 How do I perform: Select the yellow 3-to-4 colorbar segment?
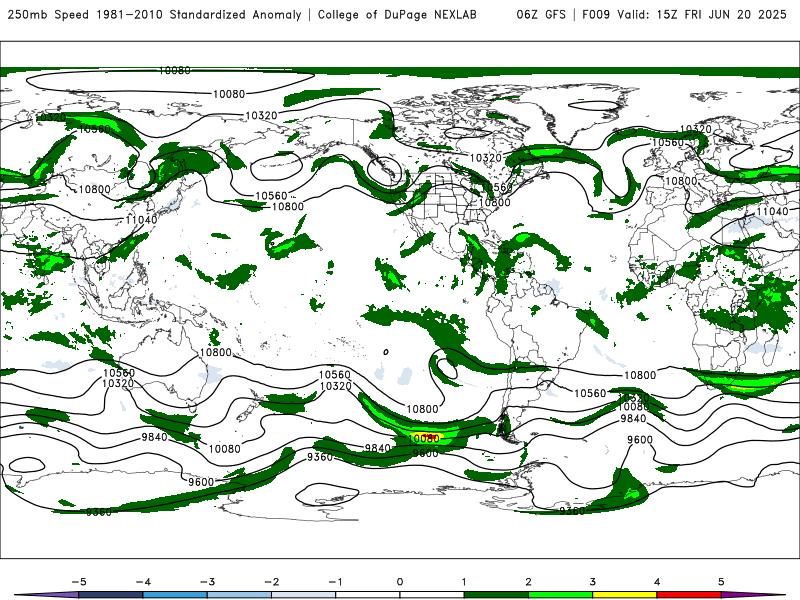pyautogui.click(x=624, y=595)
